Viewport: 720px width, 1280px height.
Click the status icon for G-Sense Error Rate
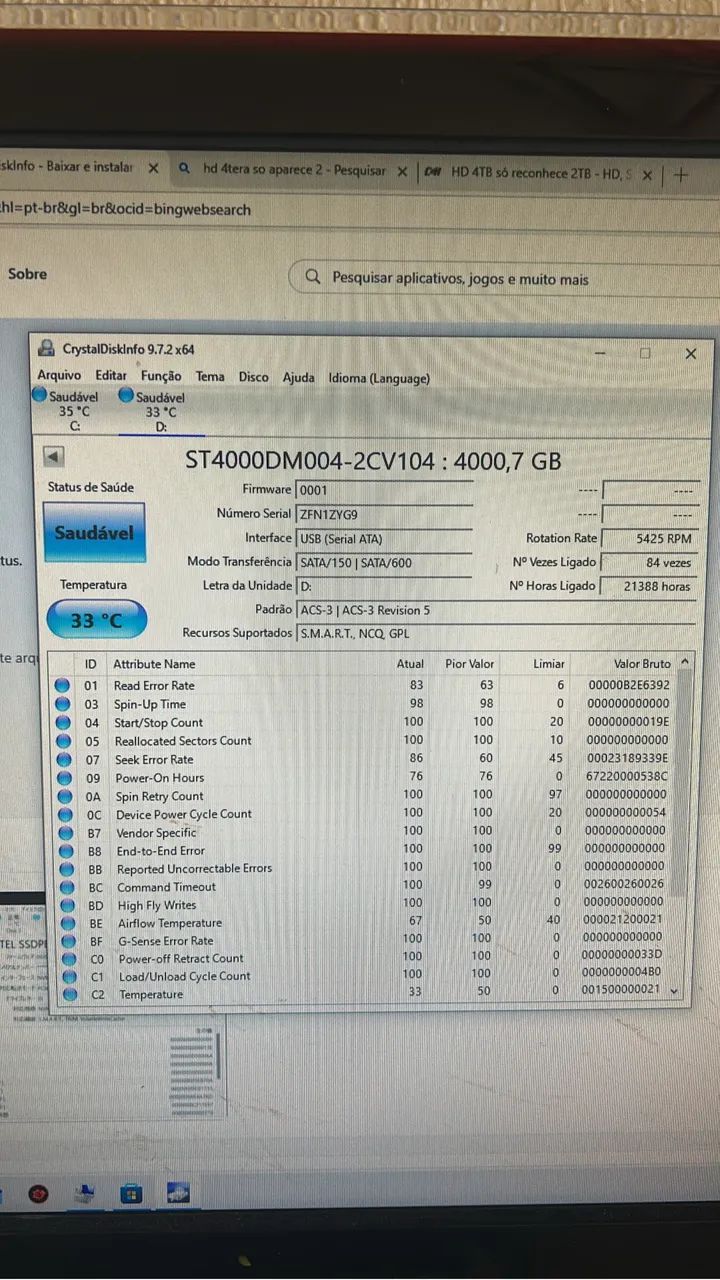[x=68, y=941]
